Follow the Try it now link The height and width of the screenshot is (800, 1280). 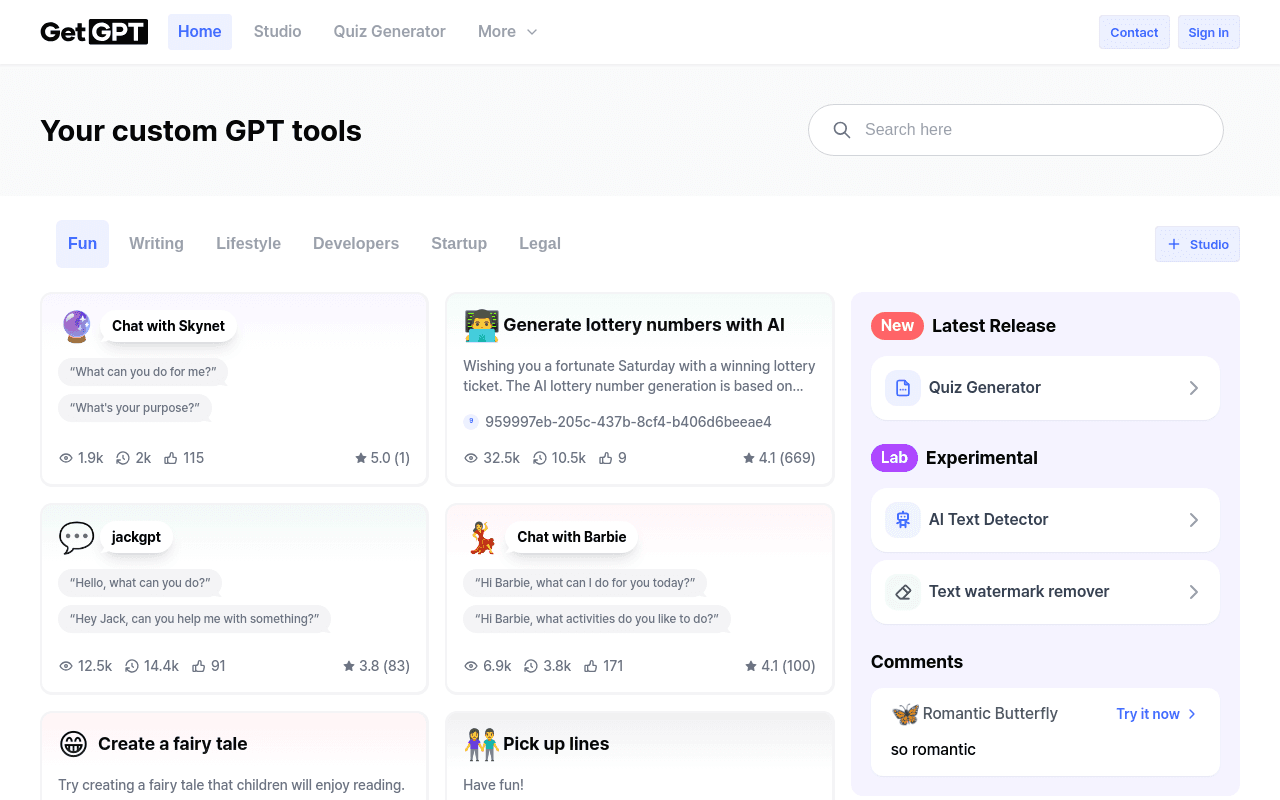[x=1157, y=714]
